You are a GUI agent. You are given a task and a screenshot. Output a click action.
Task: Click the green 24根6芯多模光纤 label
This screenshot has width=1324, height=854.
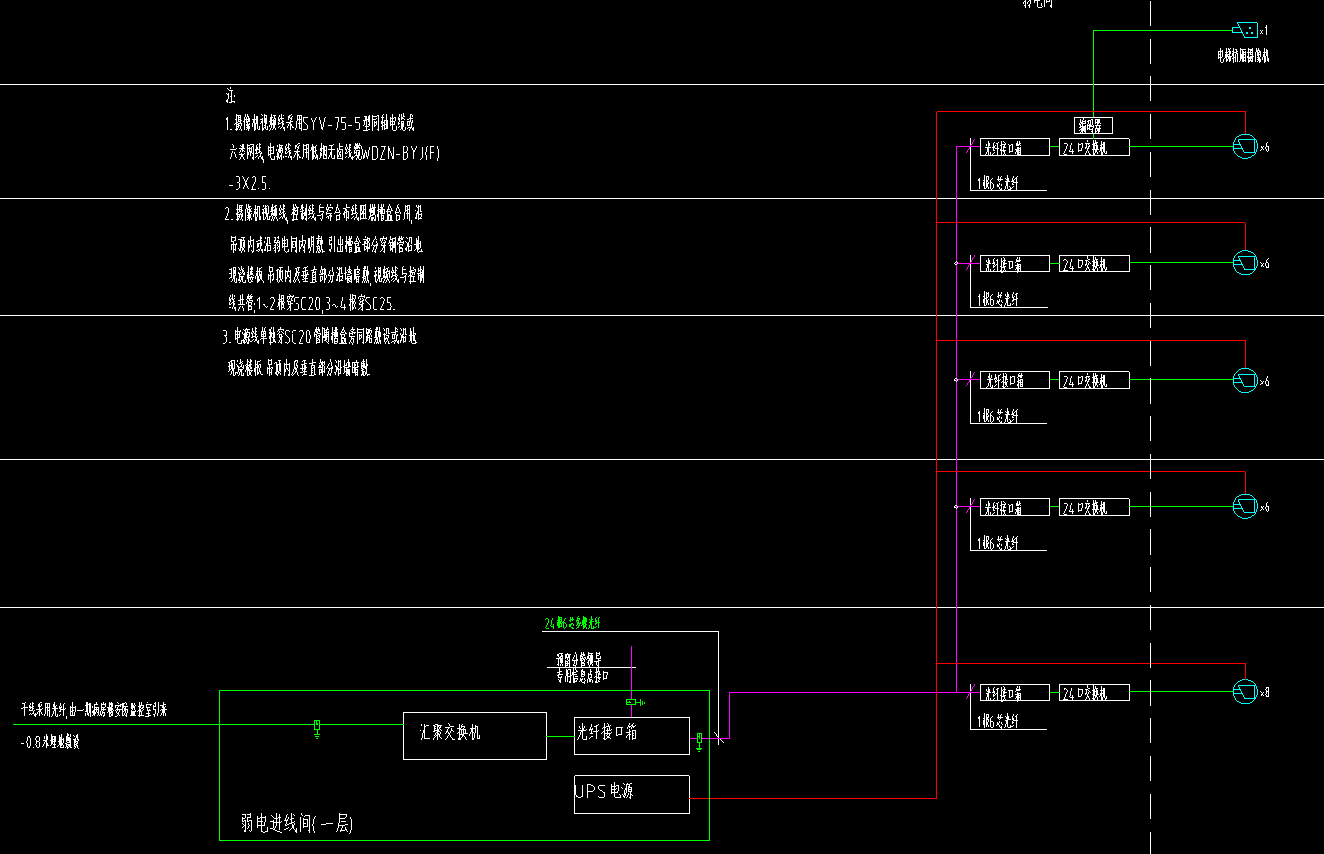[573, 623]
